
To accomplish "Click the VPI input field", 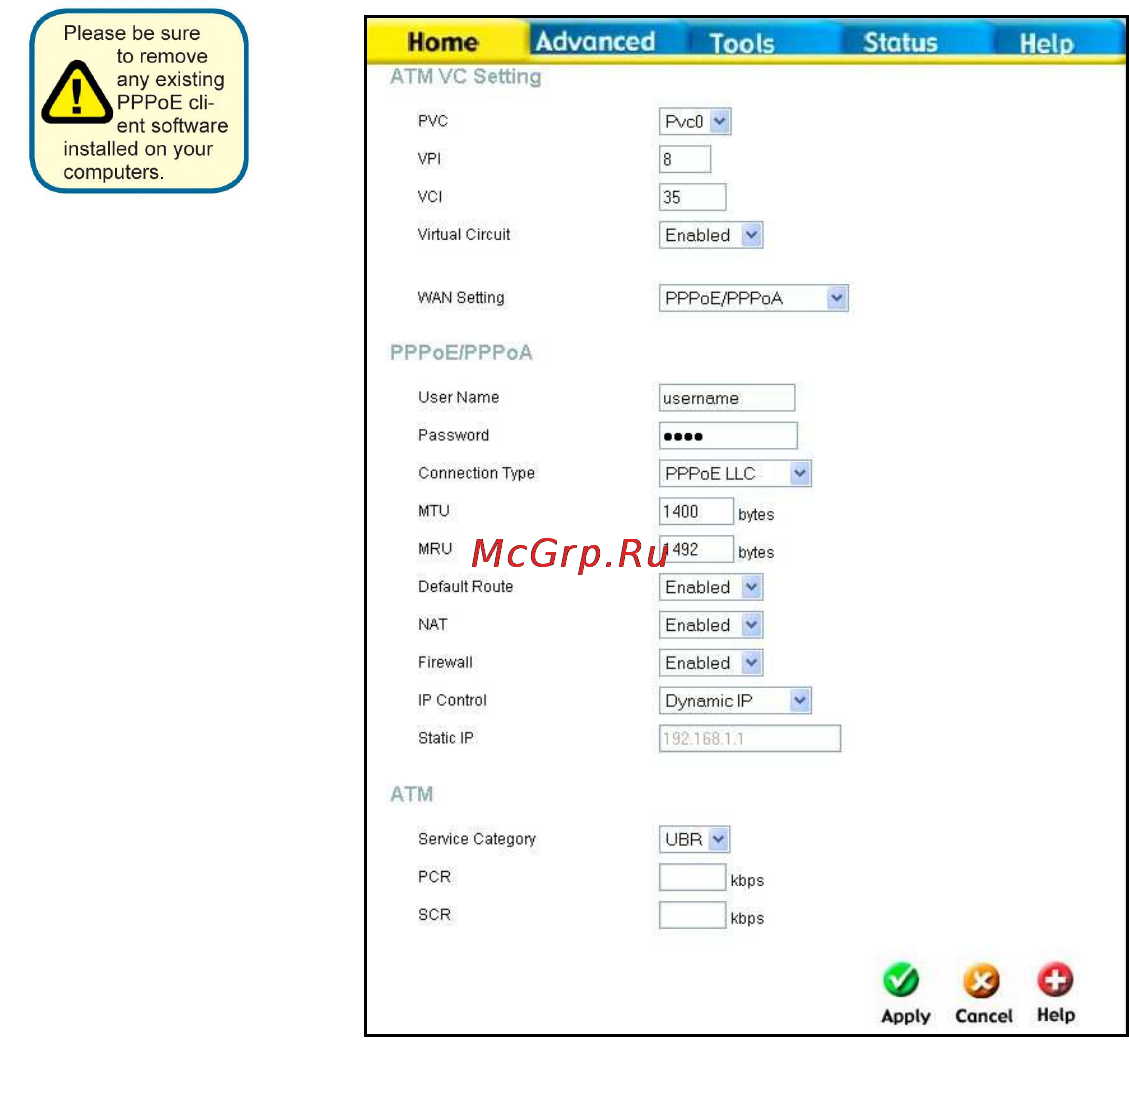I will tap(685, 159).
